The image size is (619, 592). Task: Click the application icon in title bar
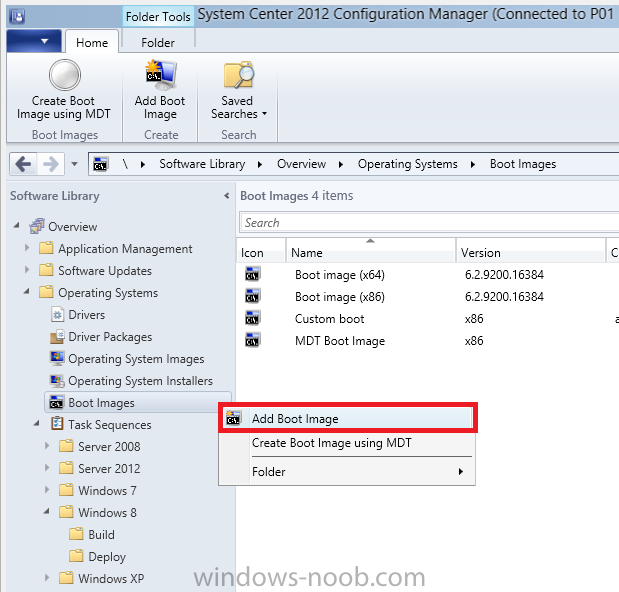[17, 17]
